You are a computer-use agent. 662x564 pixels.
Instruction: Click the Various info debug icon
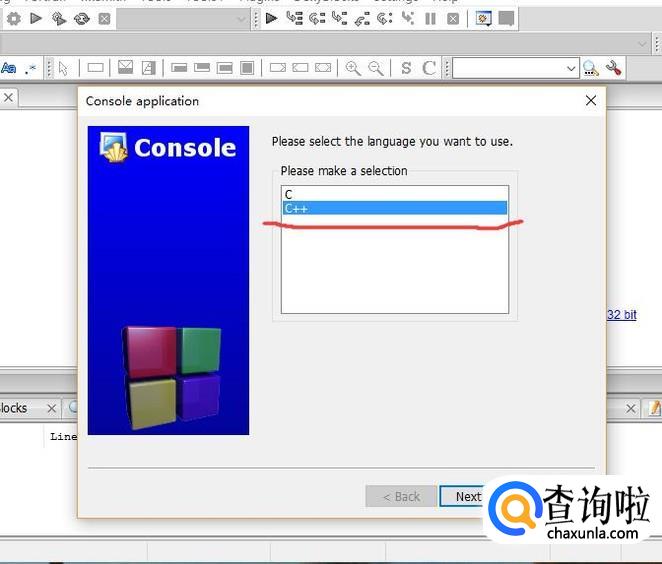506,19
